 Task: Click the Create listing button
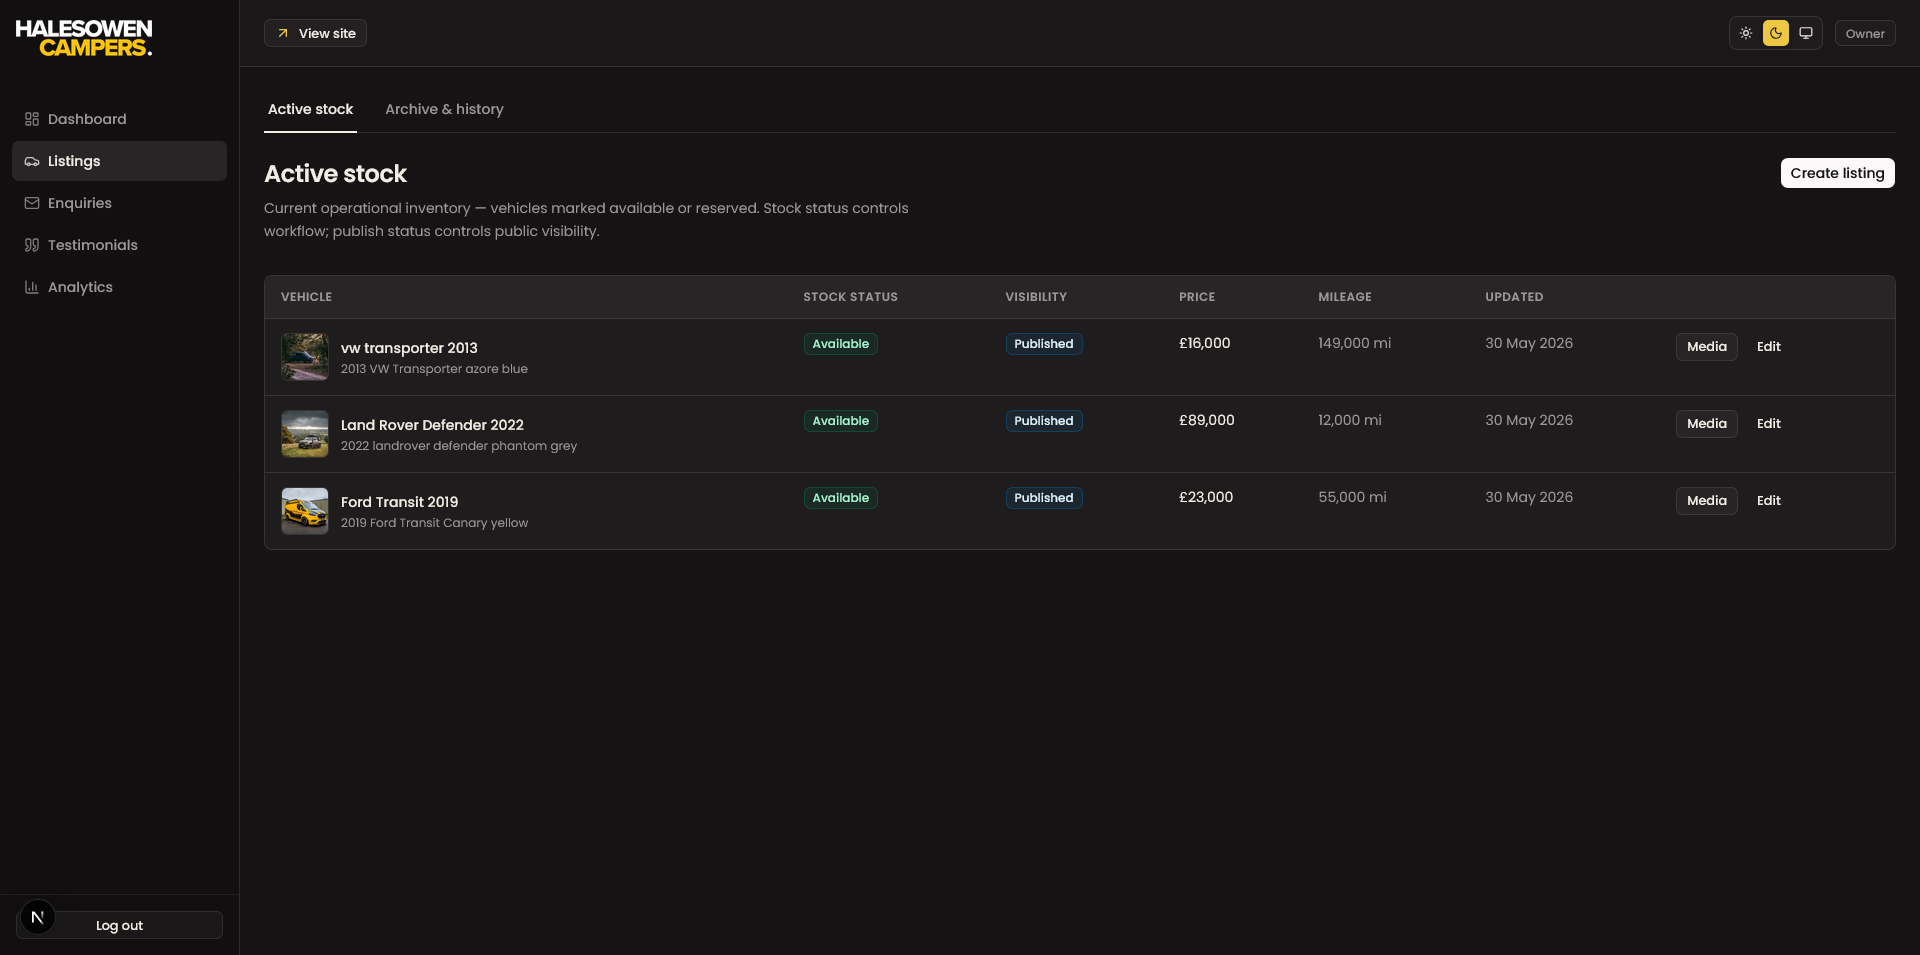pyautogui.click(x=1837, y=173)
